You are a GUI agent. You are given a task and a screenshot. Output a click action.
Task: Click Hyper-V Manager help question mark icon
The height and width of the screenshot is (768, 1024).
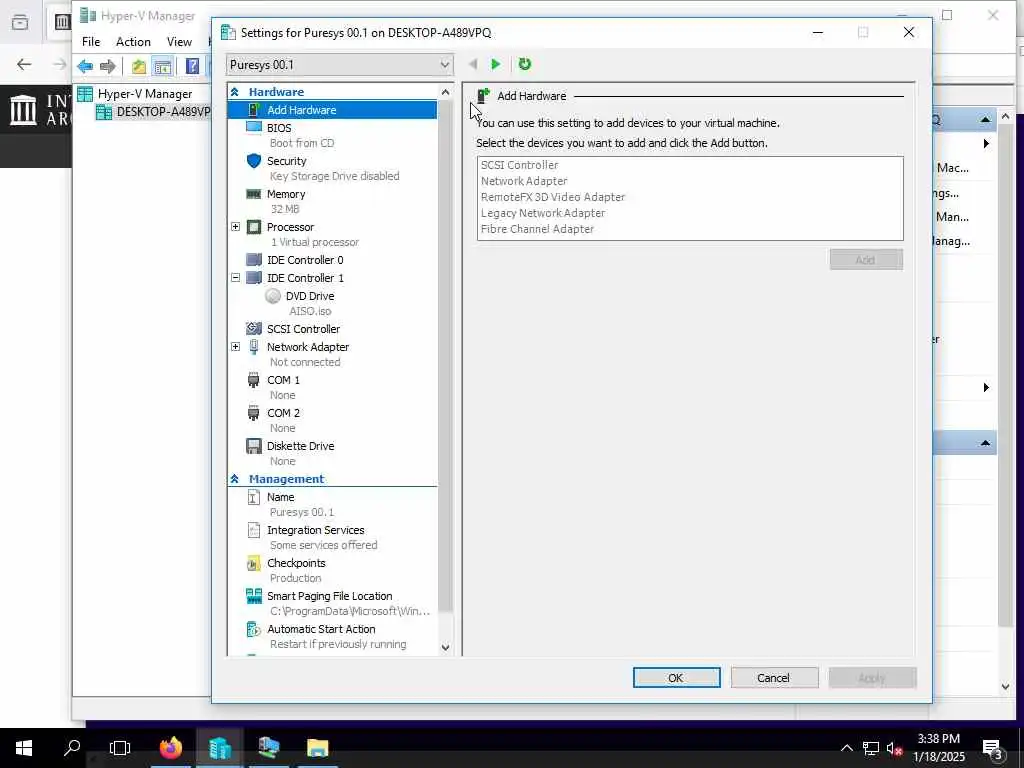(192, 66)
